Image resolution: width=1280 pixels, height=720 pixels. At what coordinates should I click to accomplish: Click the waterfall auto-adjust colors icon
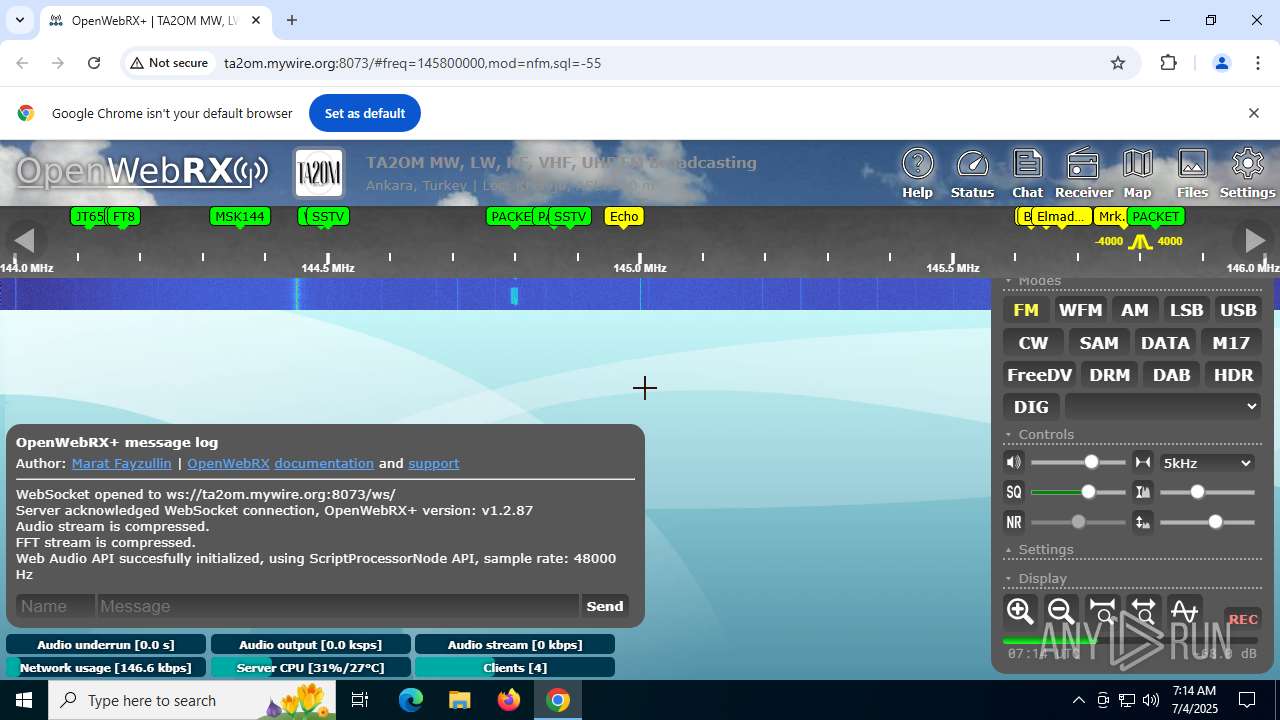point(1142,492)
